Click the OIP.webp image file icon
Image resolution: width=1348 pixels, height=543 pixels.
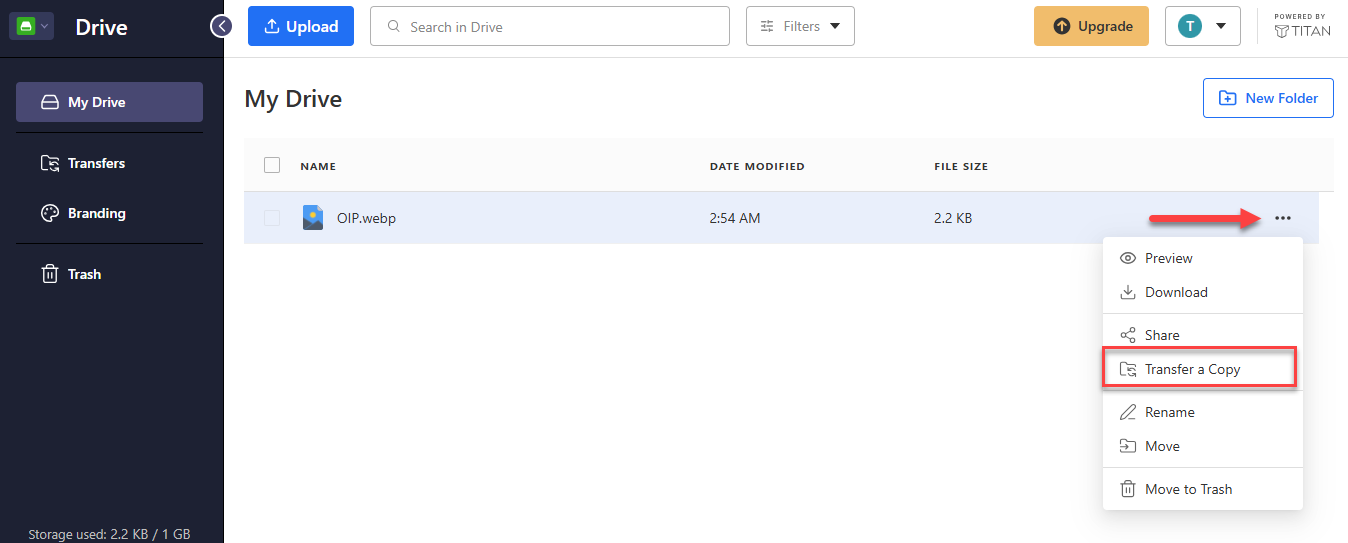point(313,218)
